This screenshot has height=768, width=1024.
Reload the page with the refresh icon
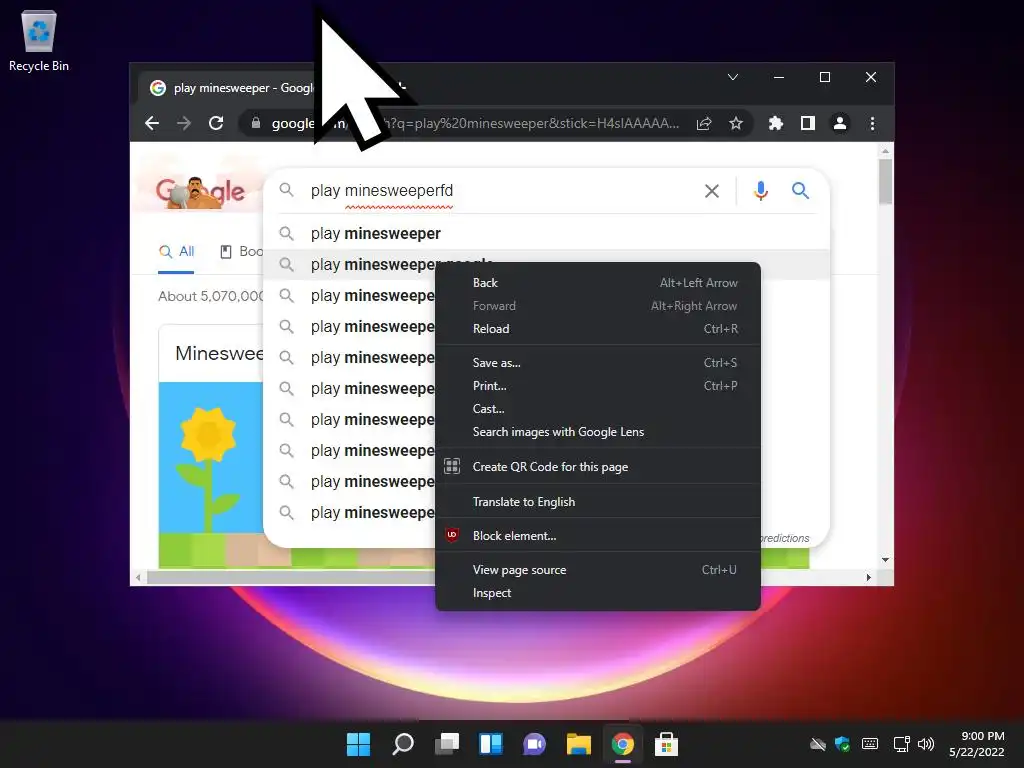(216, 123)
